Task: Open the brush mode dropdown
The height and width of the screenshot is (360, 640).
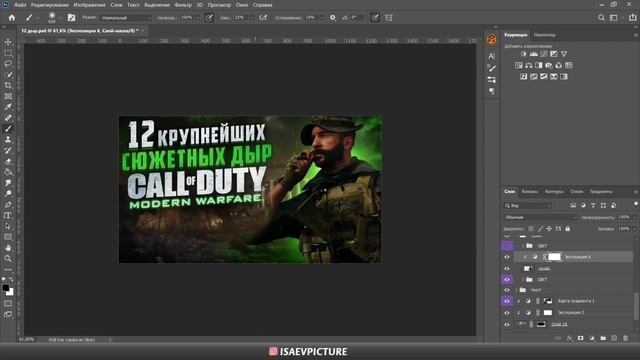Action: pos(125,18)
